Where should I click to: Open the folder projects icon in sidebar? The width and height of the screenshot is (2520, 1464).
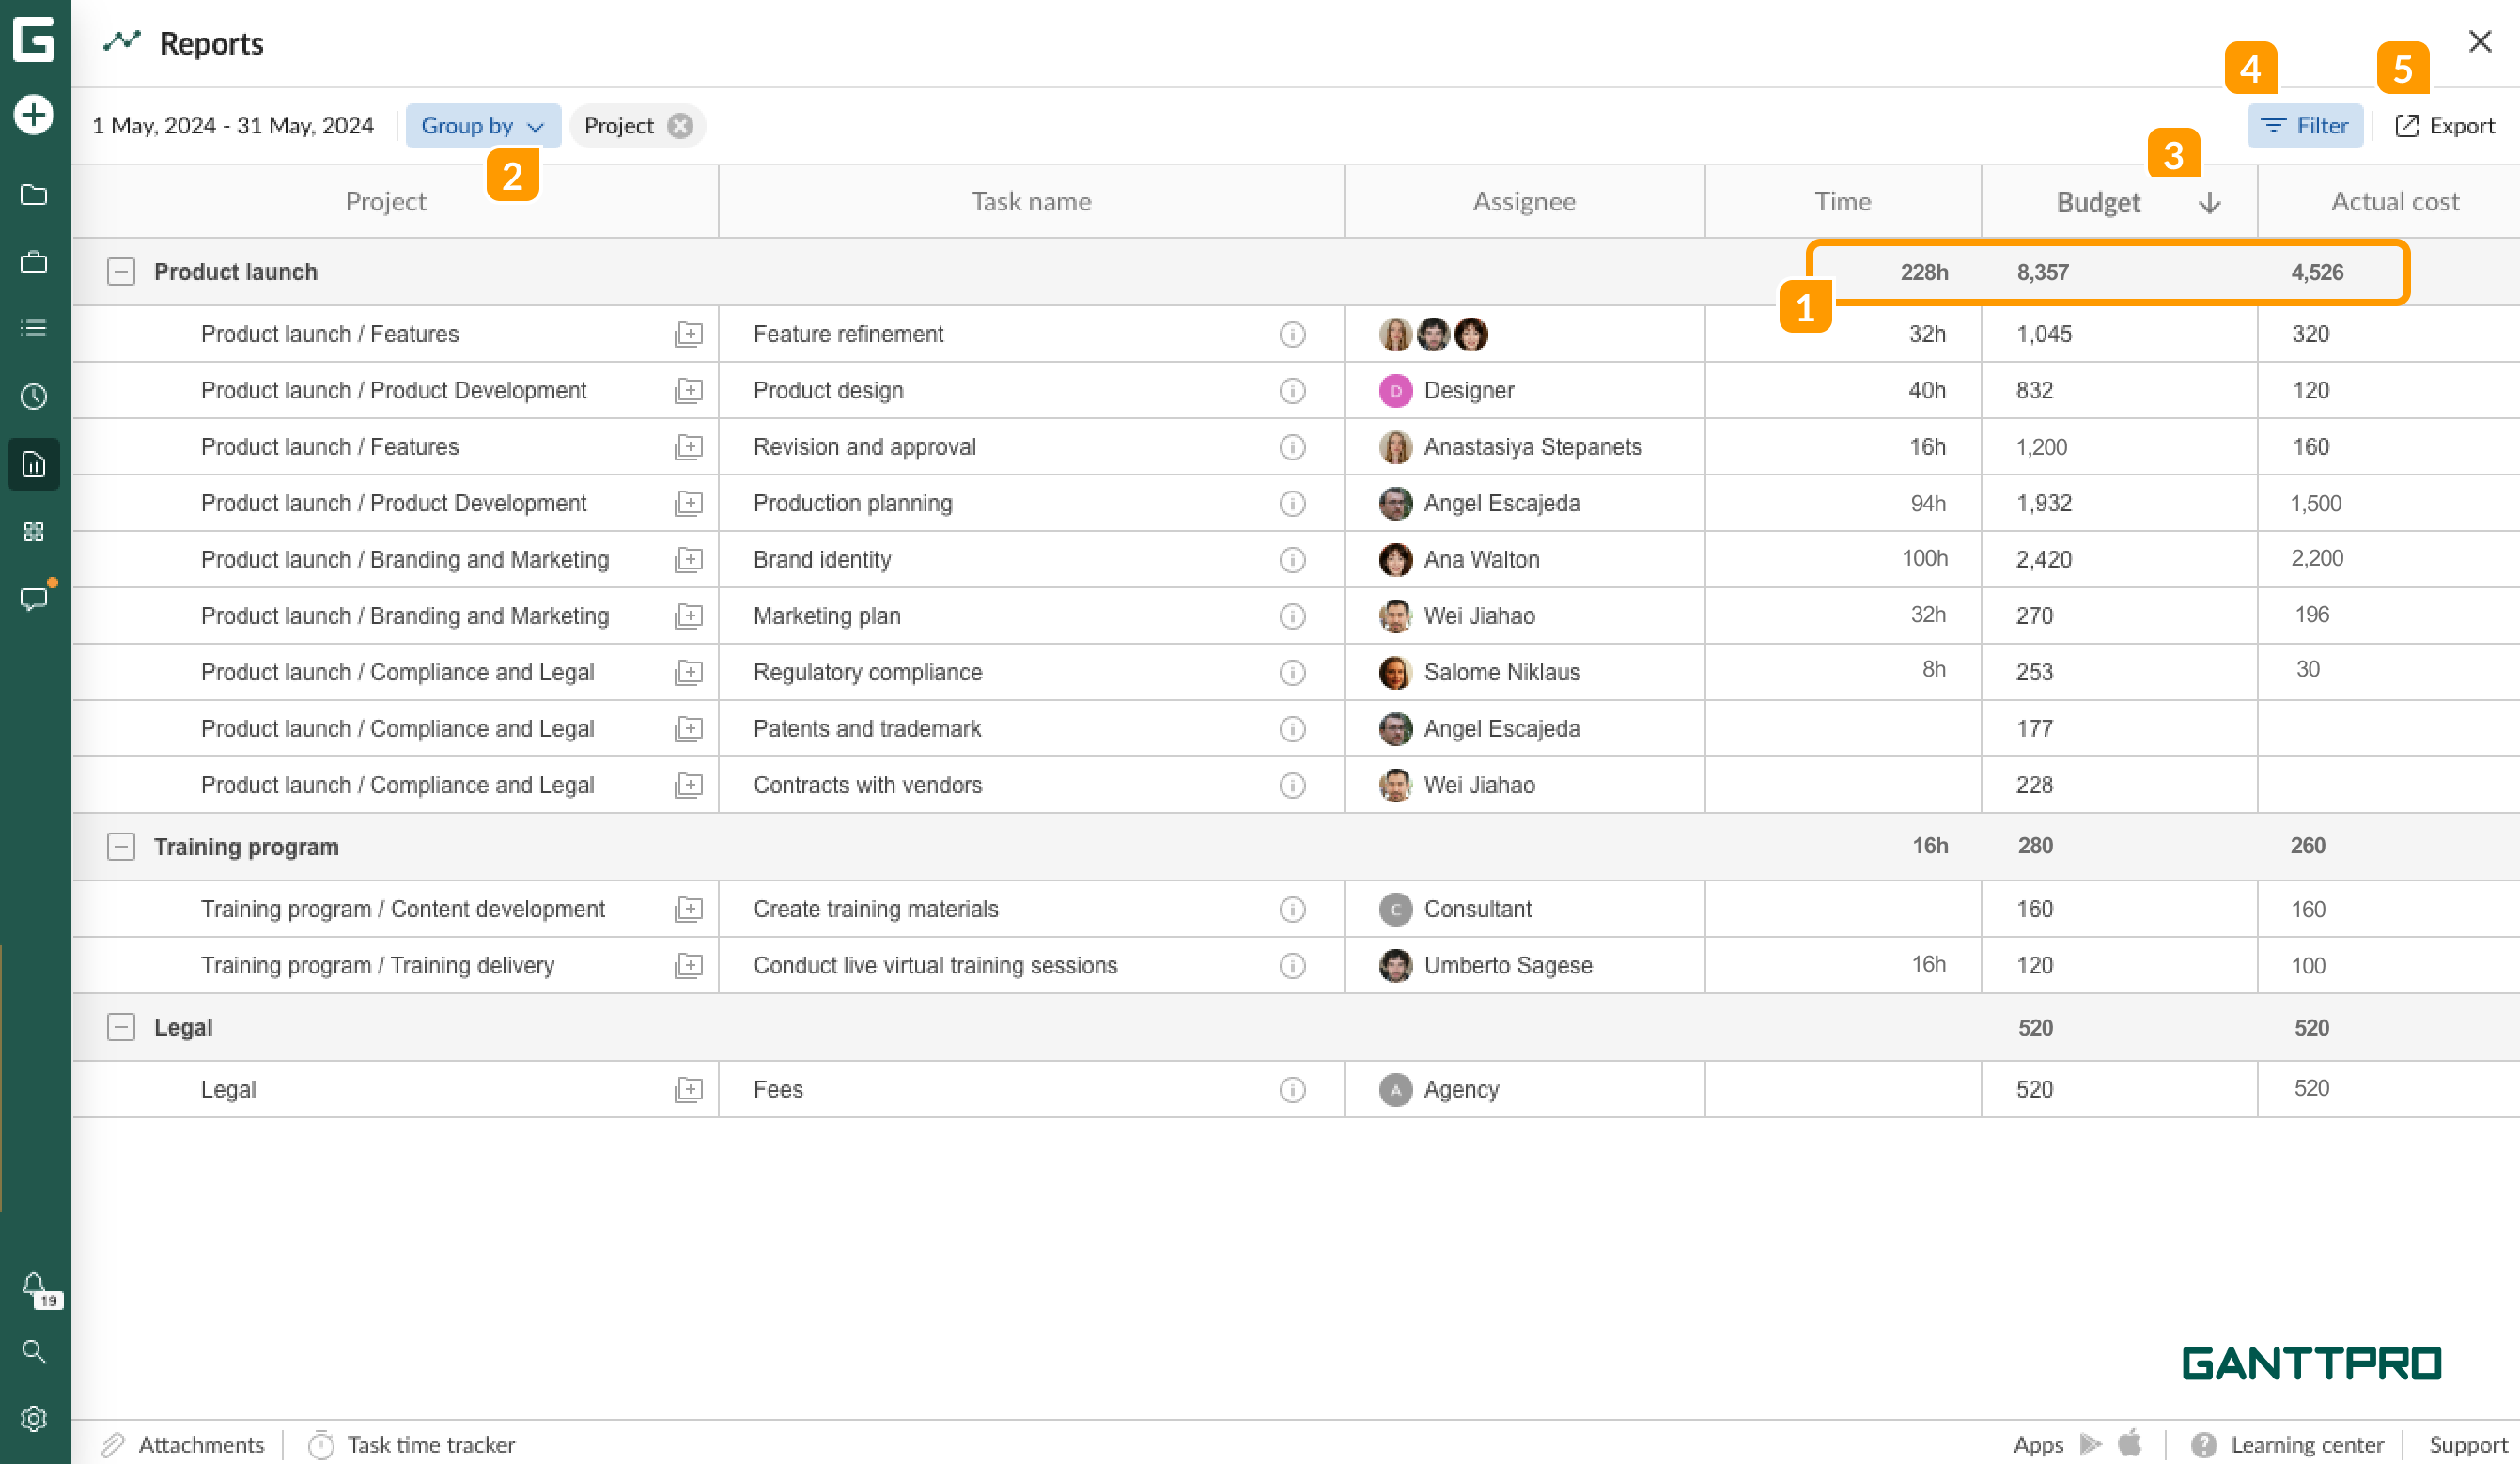(33, 195)
